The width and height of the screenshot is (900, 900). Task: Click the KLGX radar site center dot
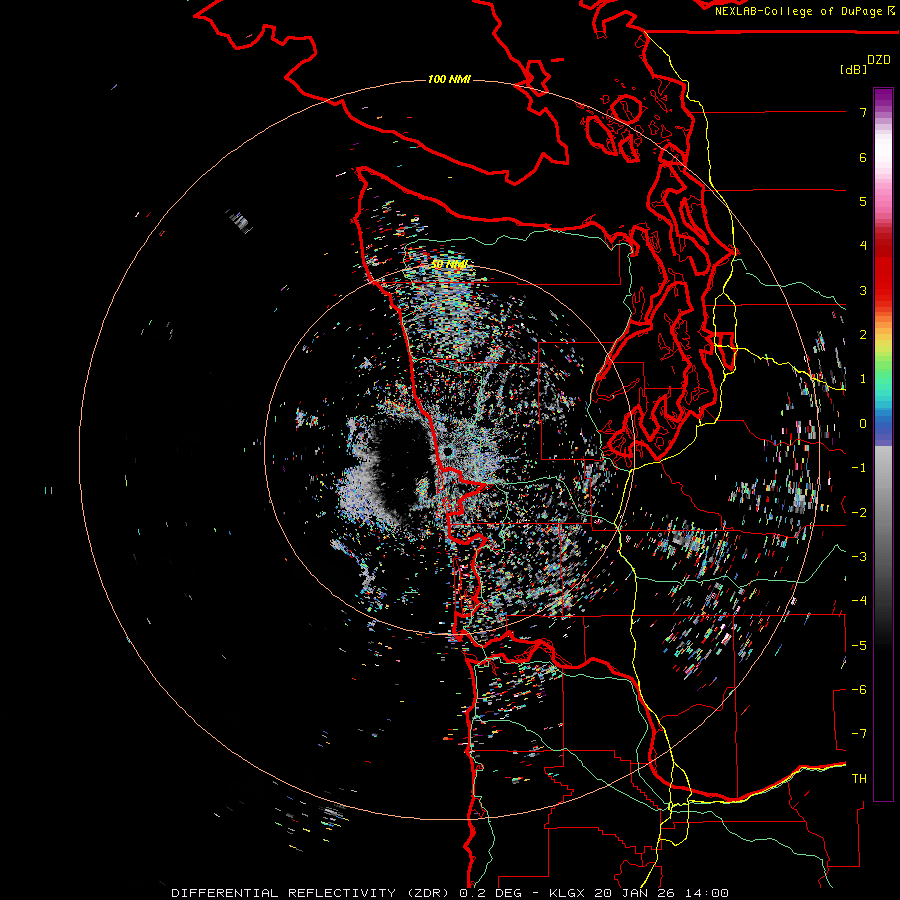tap(448, 453)
